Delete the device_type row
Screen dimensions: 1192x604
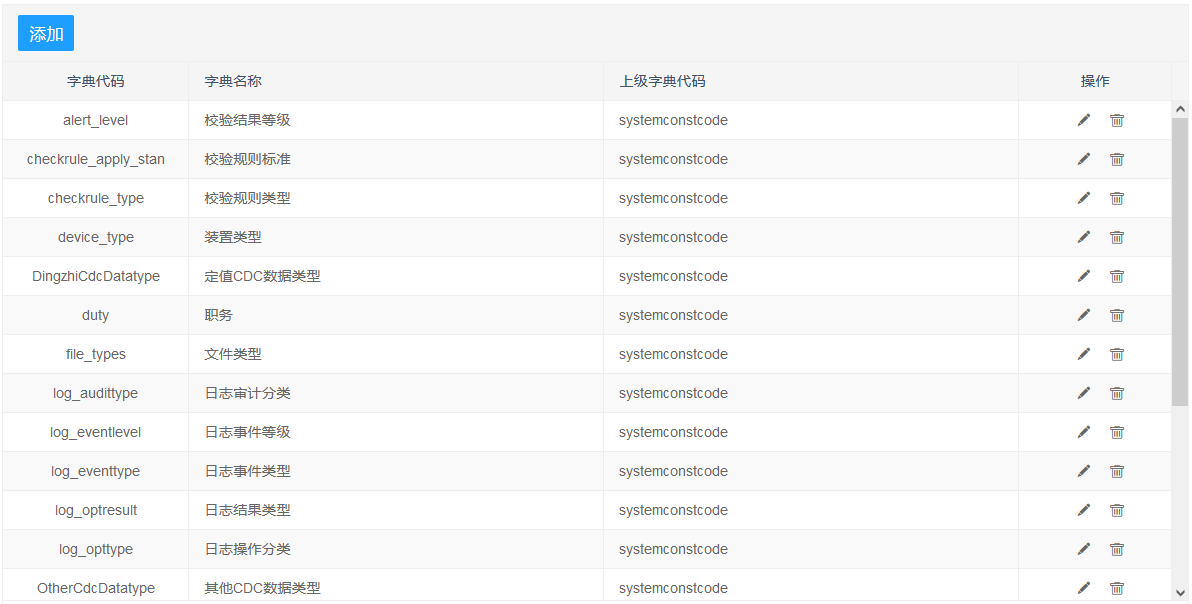(x=1117, y=237)
